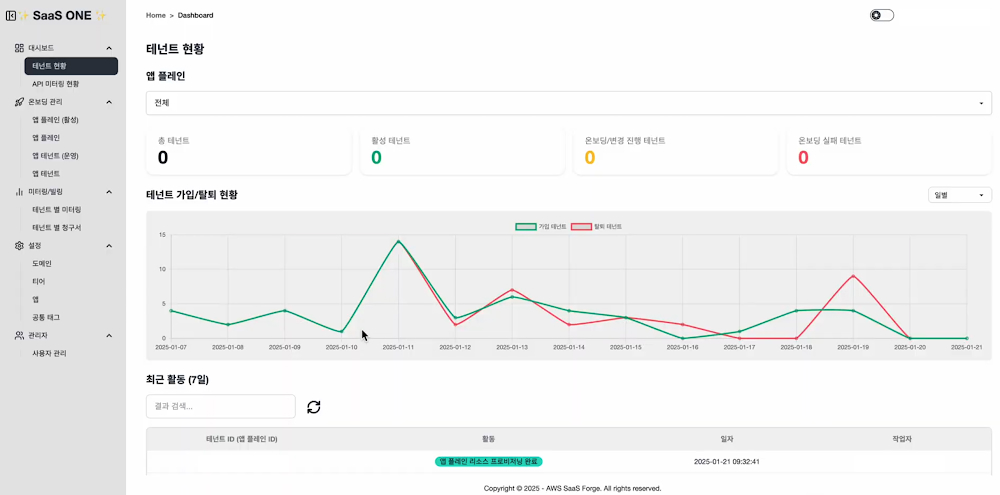Toggle the dark mode switch
The image size is (1000, 495).
(881, 15)
